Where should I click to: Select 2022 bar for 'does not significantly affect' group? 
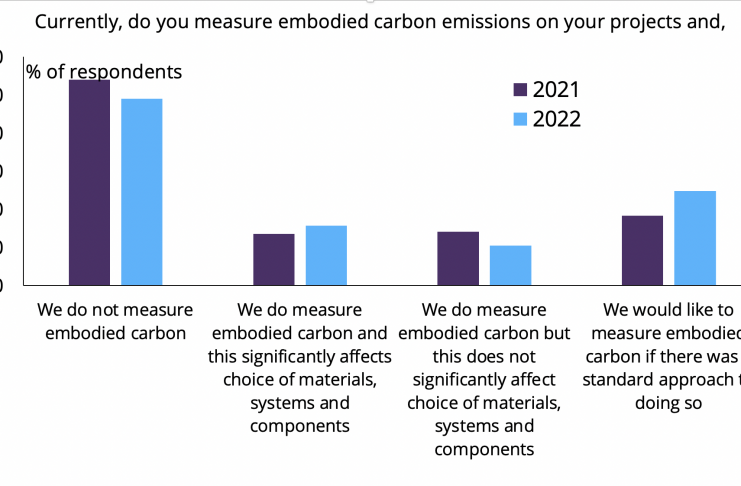(510, 265)
